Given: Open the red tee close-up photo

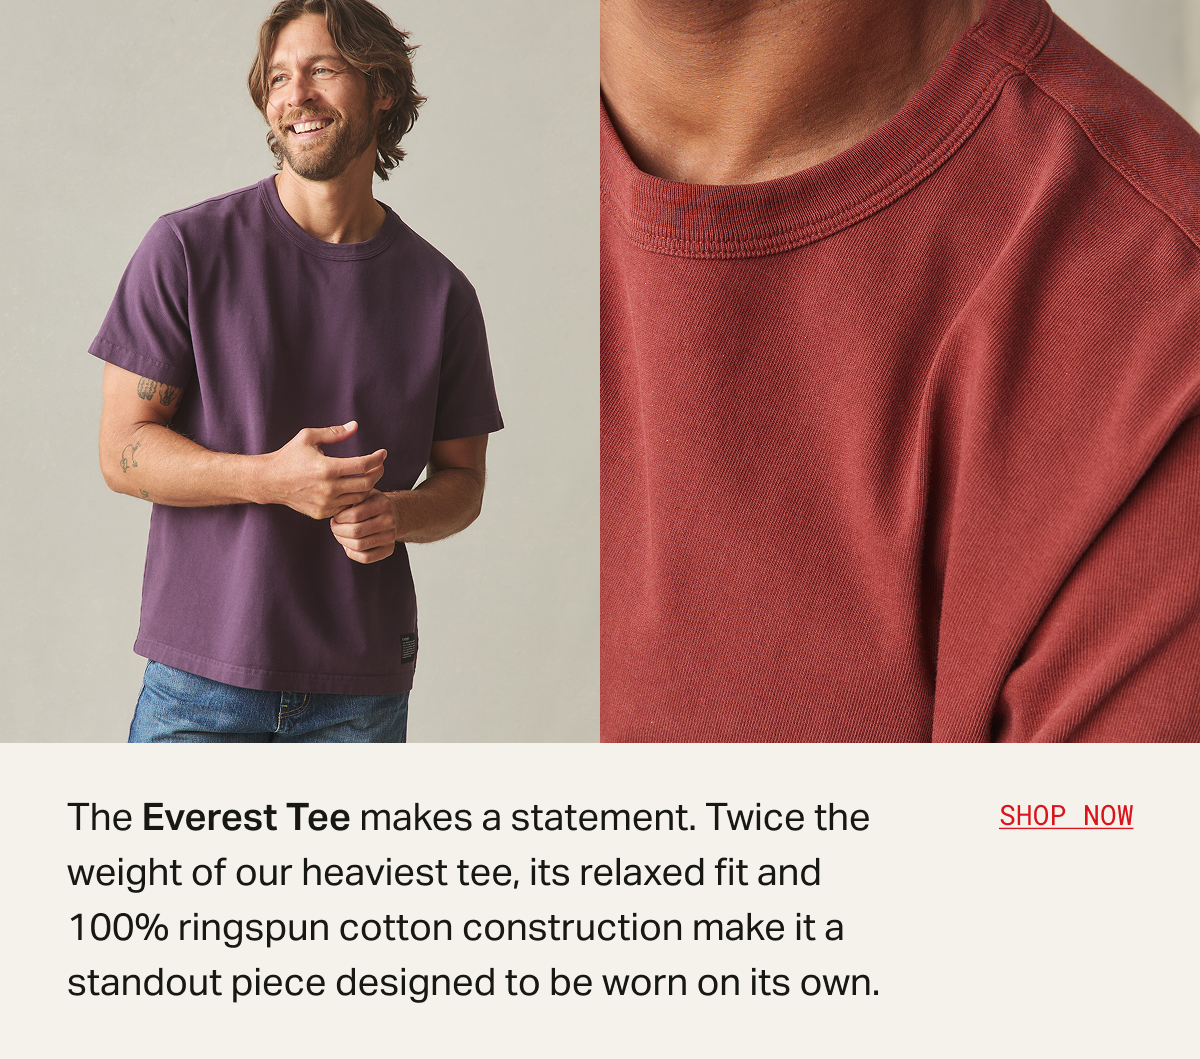Looking at the screenshot, I should (x=900, y=371).
